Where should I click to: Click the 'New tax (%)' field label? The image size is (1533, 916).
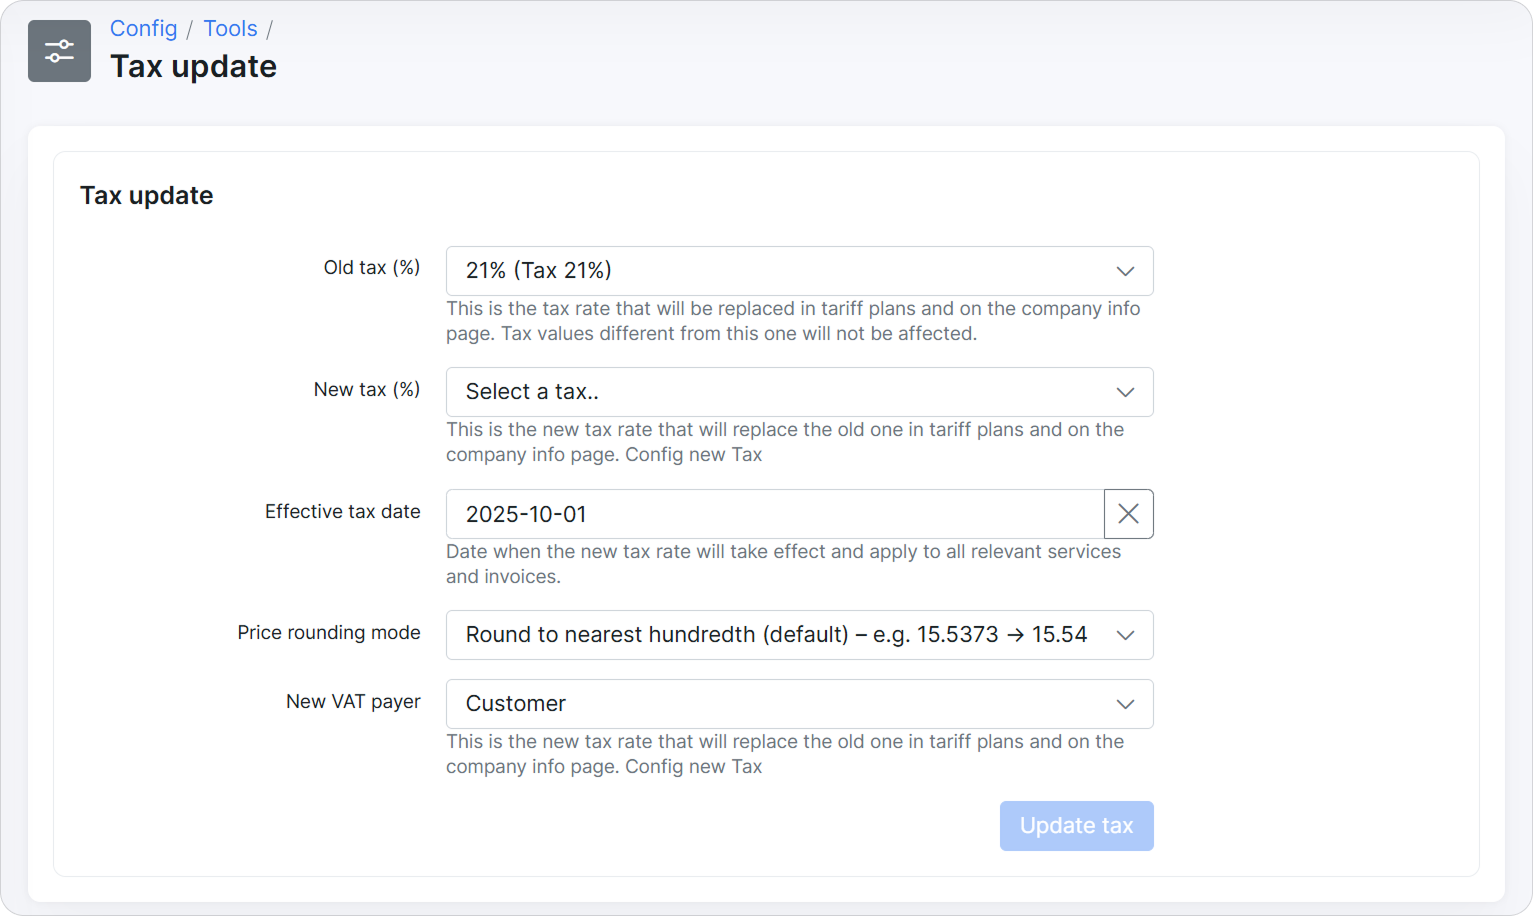pos(366,390)
